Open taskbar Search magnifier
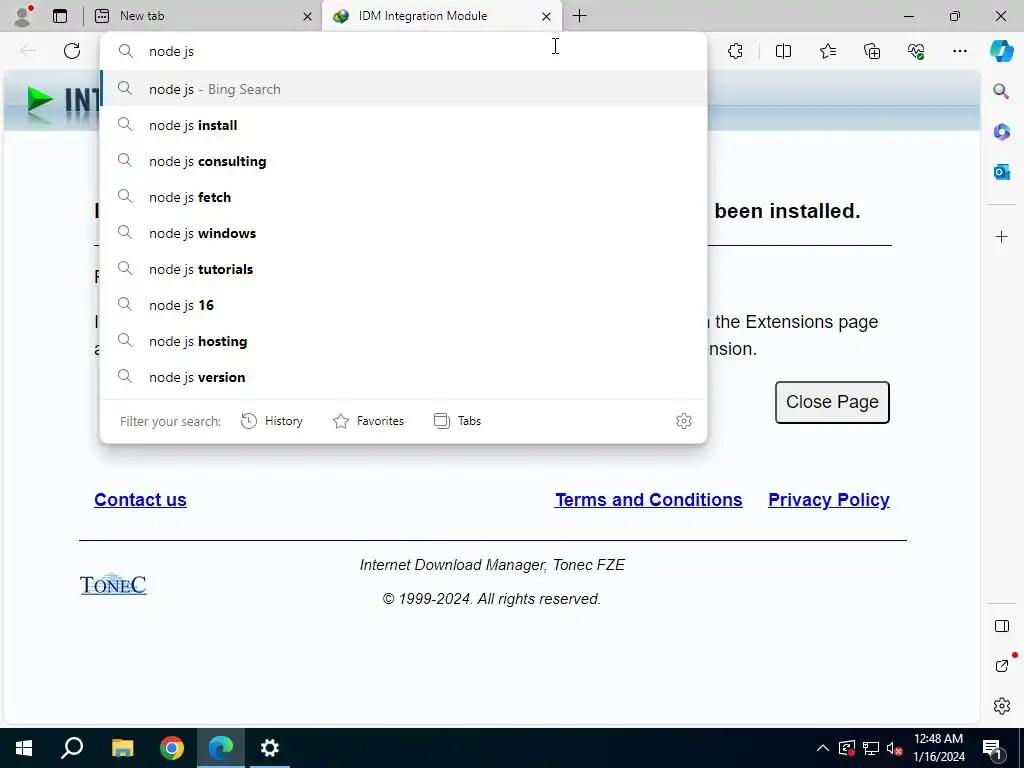 pos(72,748)
